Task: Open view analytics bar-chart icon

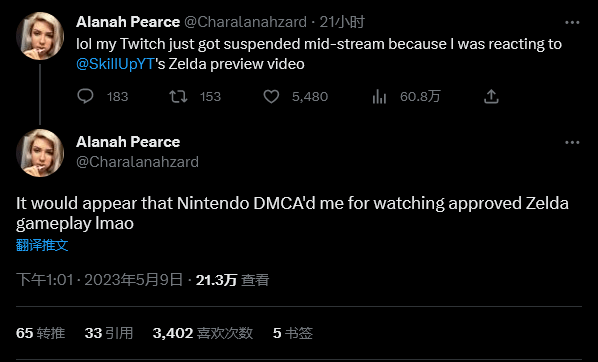Action: (x=379, y=97)
